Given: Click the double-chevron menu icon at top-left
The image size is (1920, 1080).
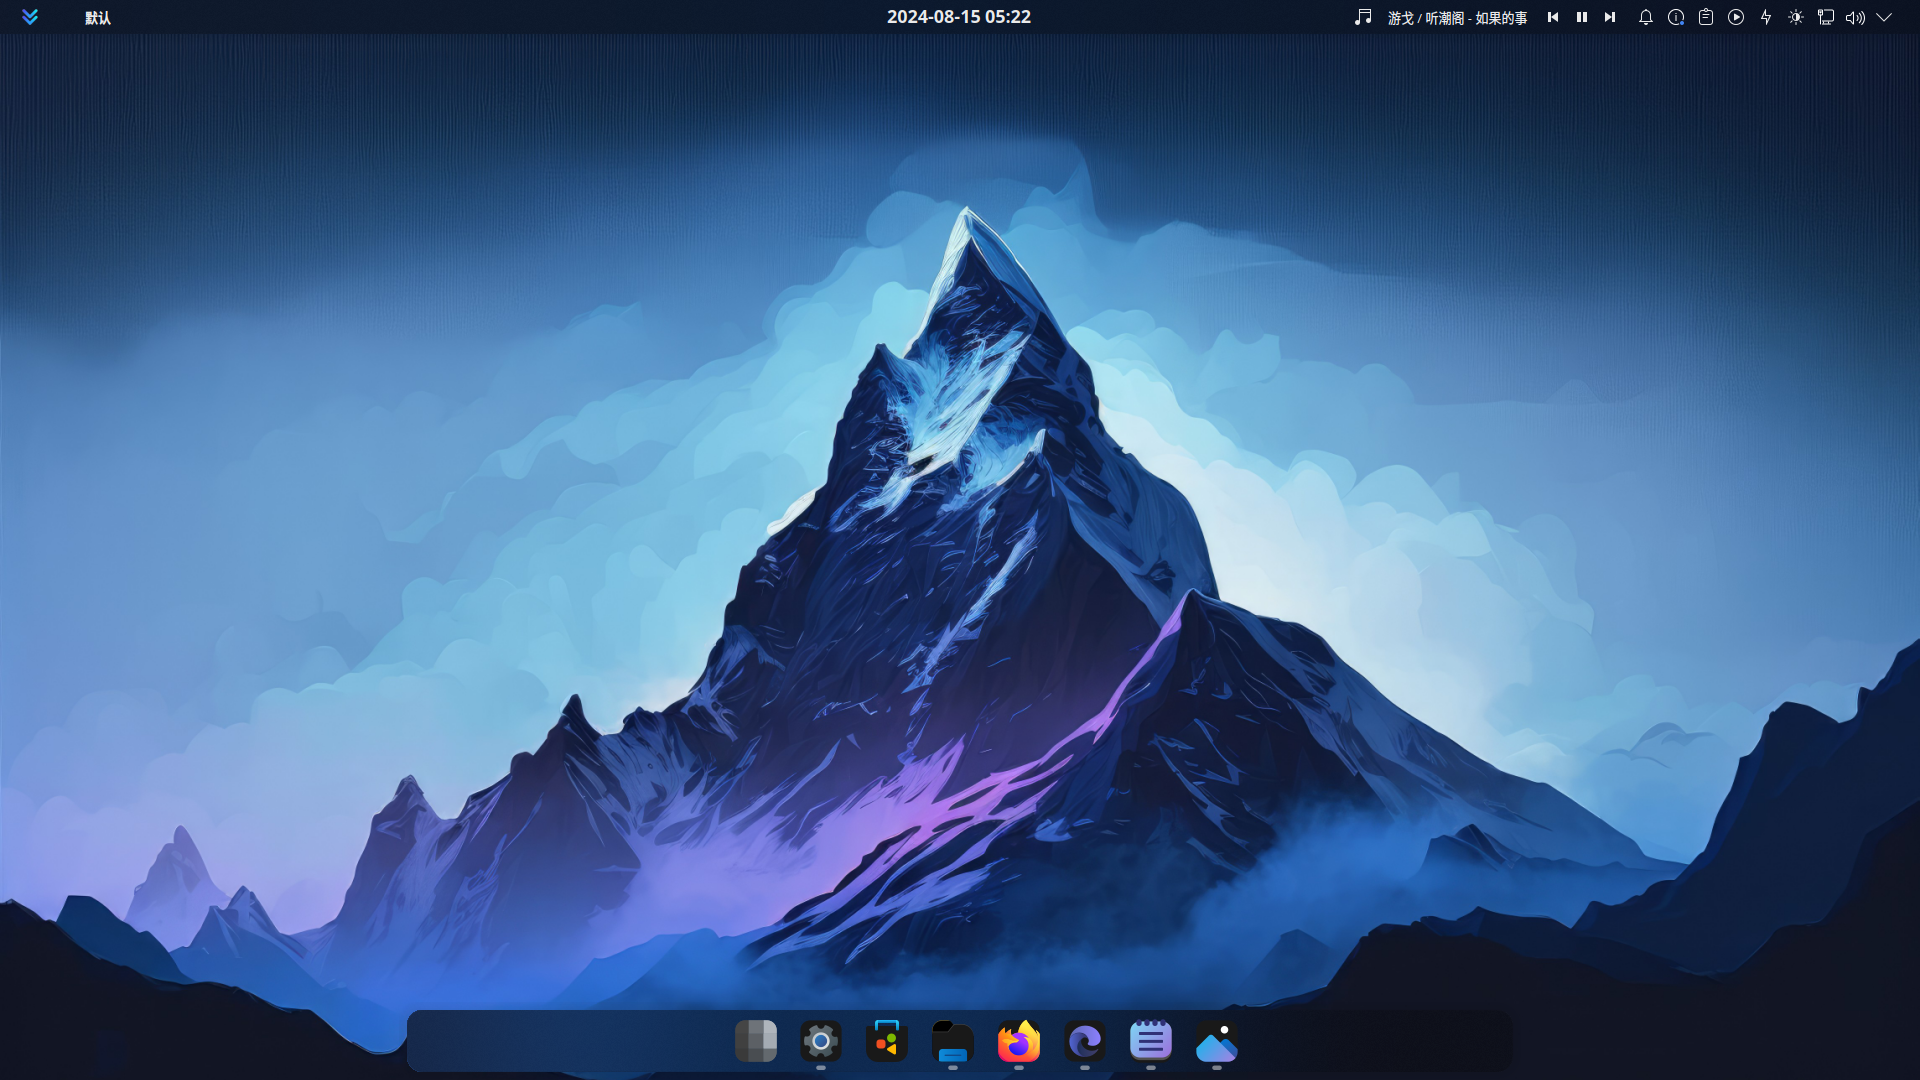Looking at the screenshot, I should pos(30,17).
